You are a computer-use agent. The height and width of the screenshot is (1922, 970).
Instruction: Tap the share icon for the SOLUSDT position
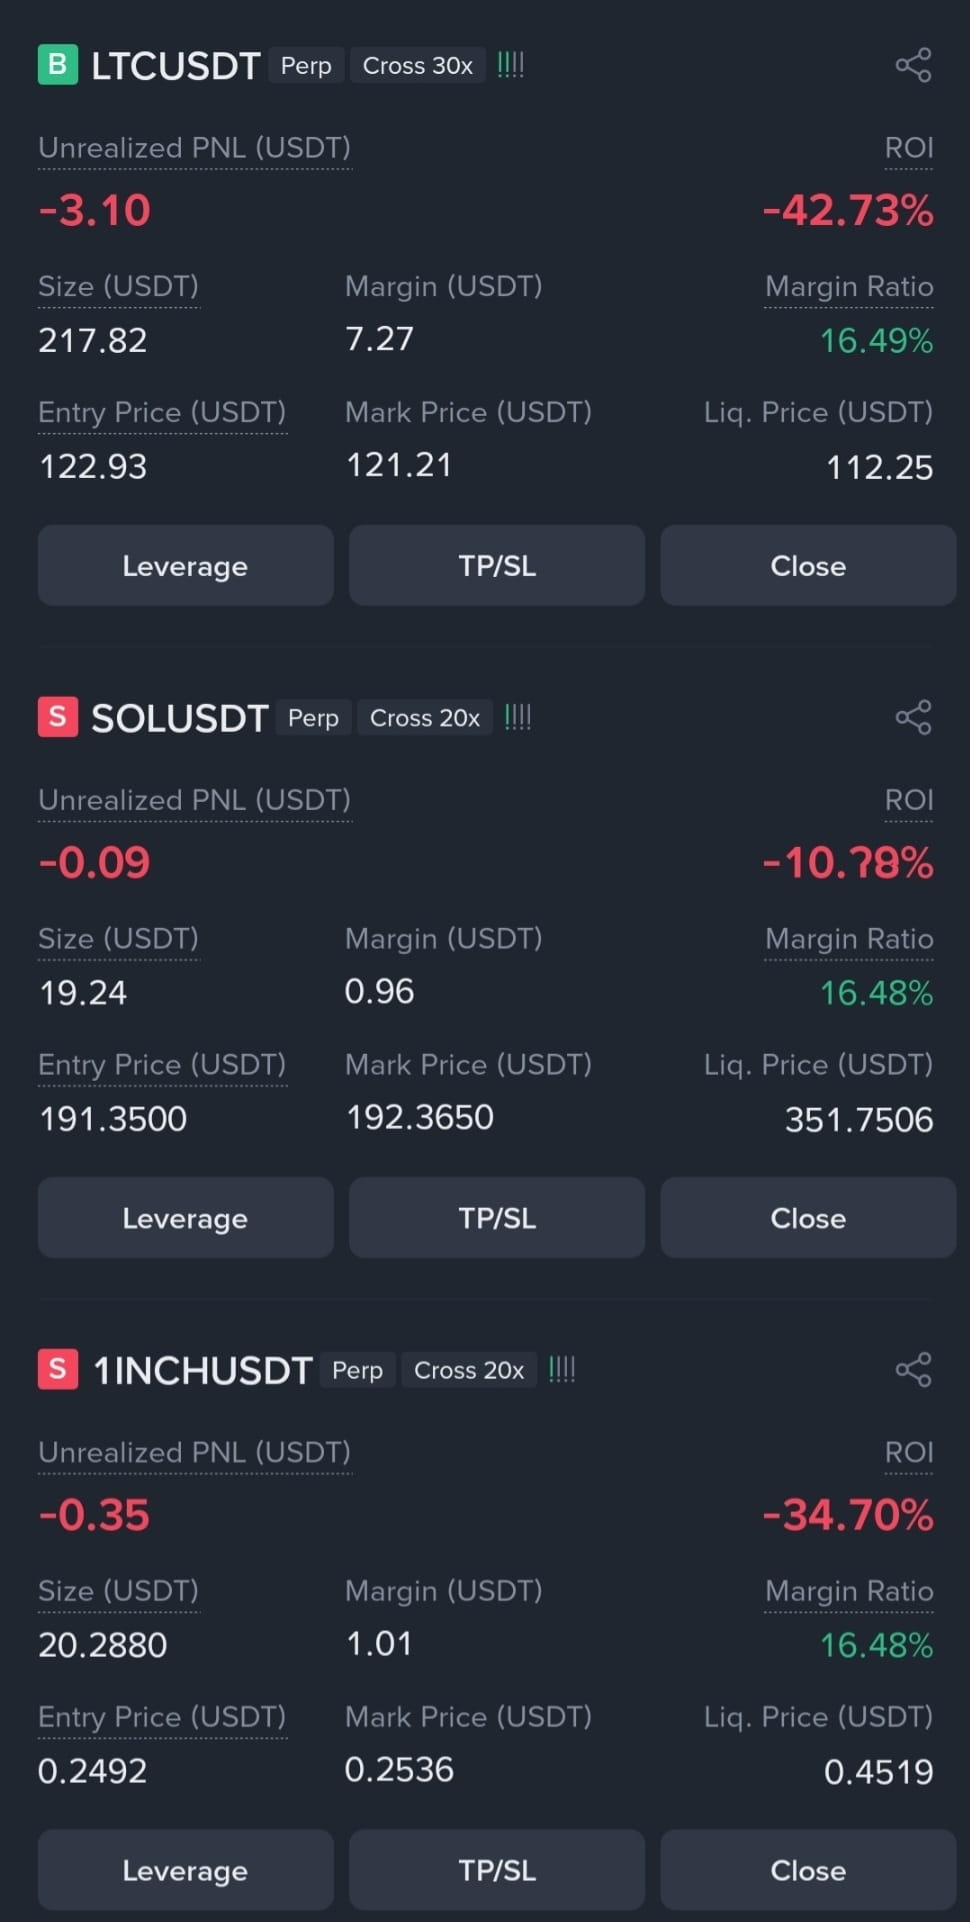pos(913,717)
